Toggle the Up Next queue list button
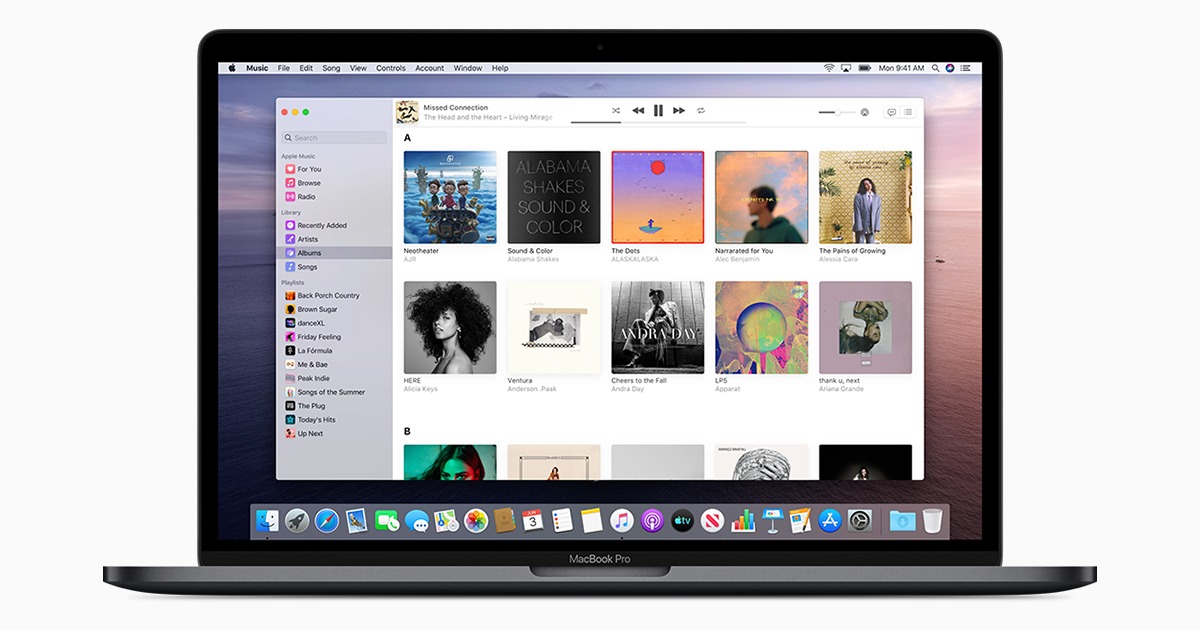 click(x=908, y=112)
